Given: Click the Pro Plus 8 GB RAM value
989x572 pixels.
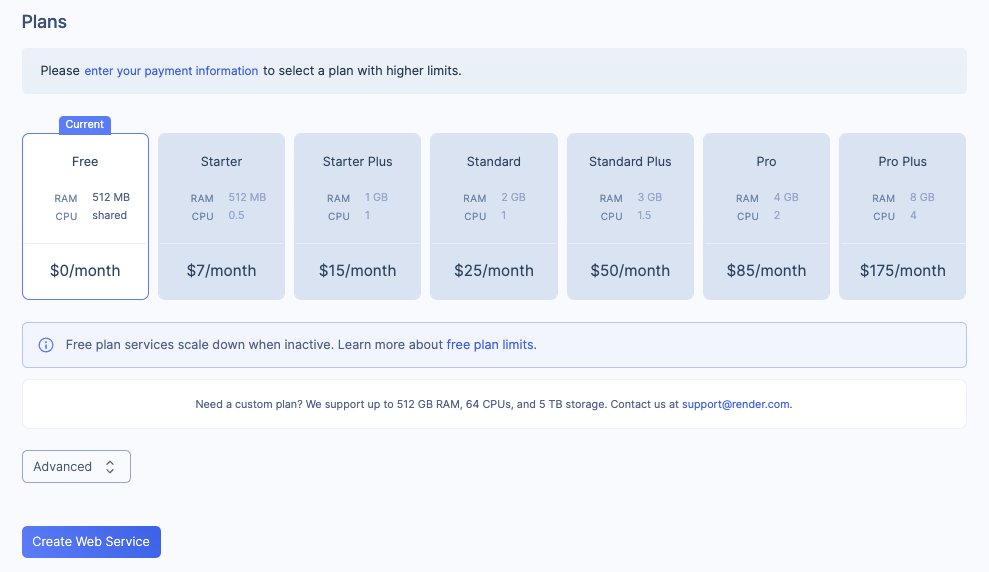Looking at the screenshot, I should pos(922,197).
